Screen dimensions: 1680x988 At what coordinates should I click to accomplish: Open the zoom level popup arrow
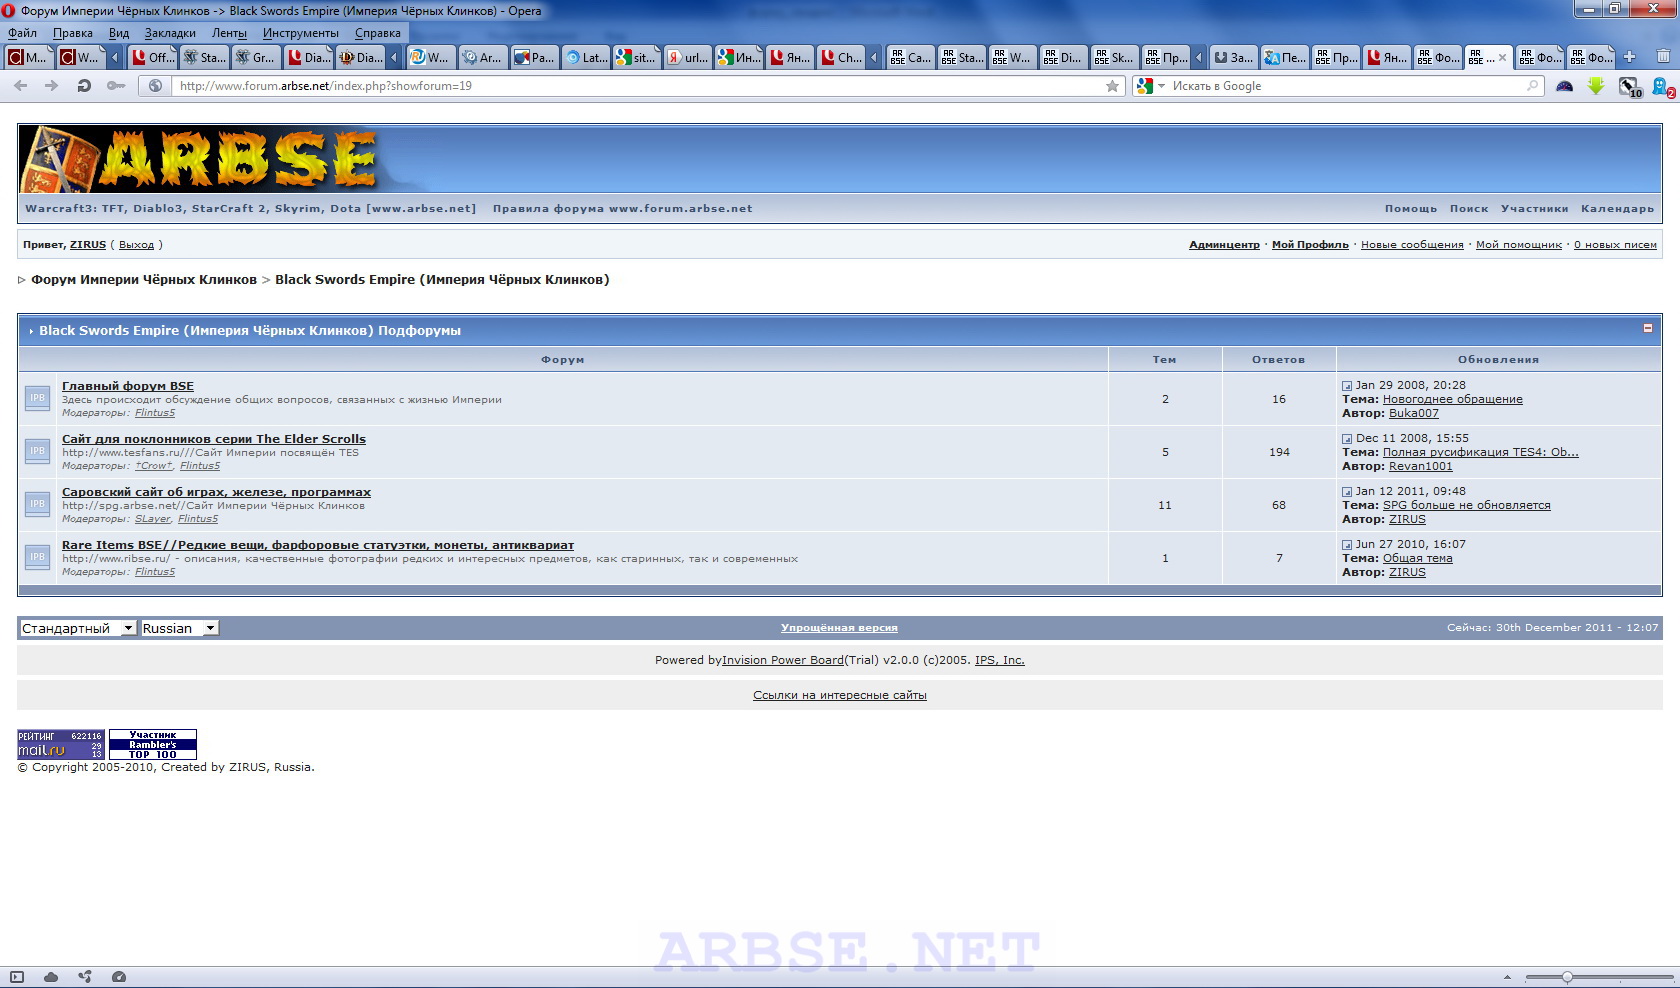pos(1507,977)
